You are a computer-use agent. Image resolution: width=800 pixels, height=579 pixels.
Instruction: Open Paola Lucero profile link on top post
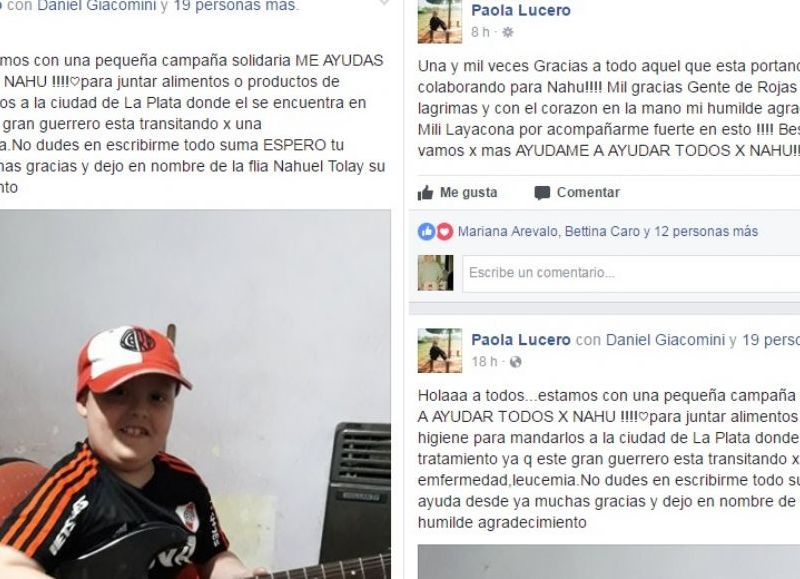coord(520,10)
